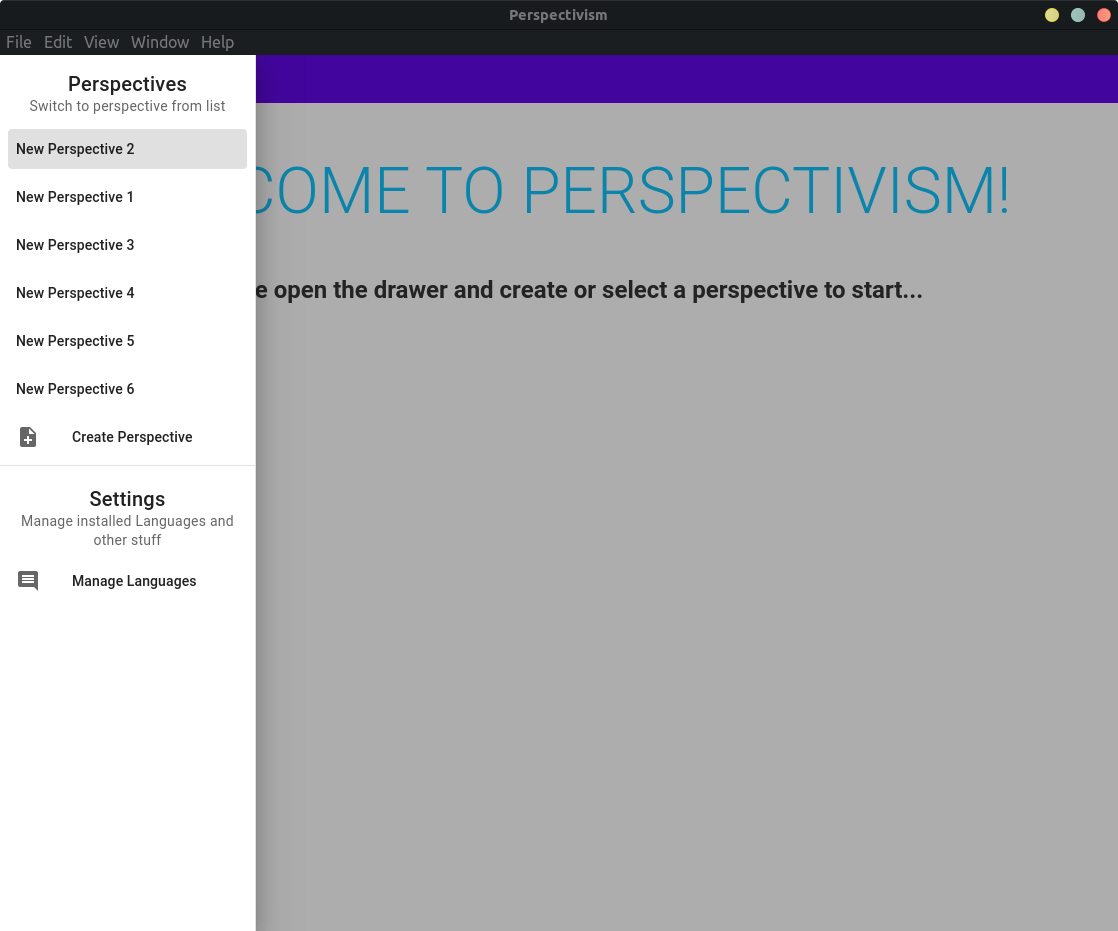Screen dimensions: 1118x931
Task: Click the yellow minimize window button
Action: pyautogui.click(x=1052, y=15)
